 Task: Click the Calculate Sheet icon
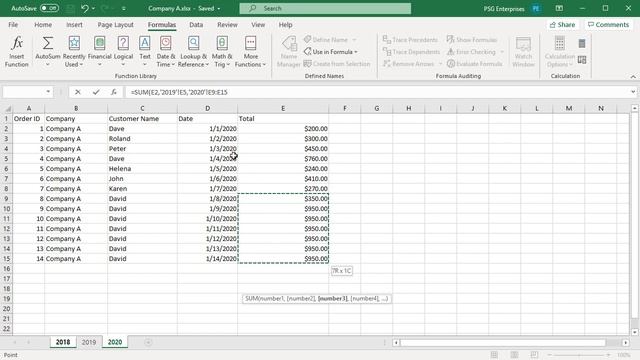coord(582,60)
